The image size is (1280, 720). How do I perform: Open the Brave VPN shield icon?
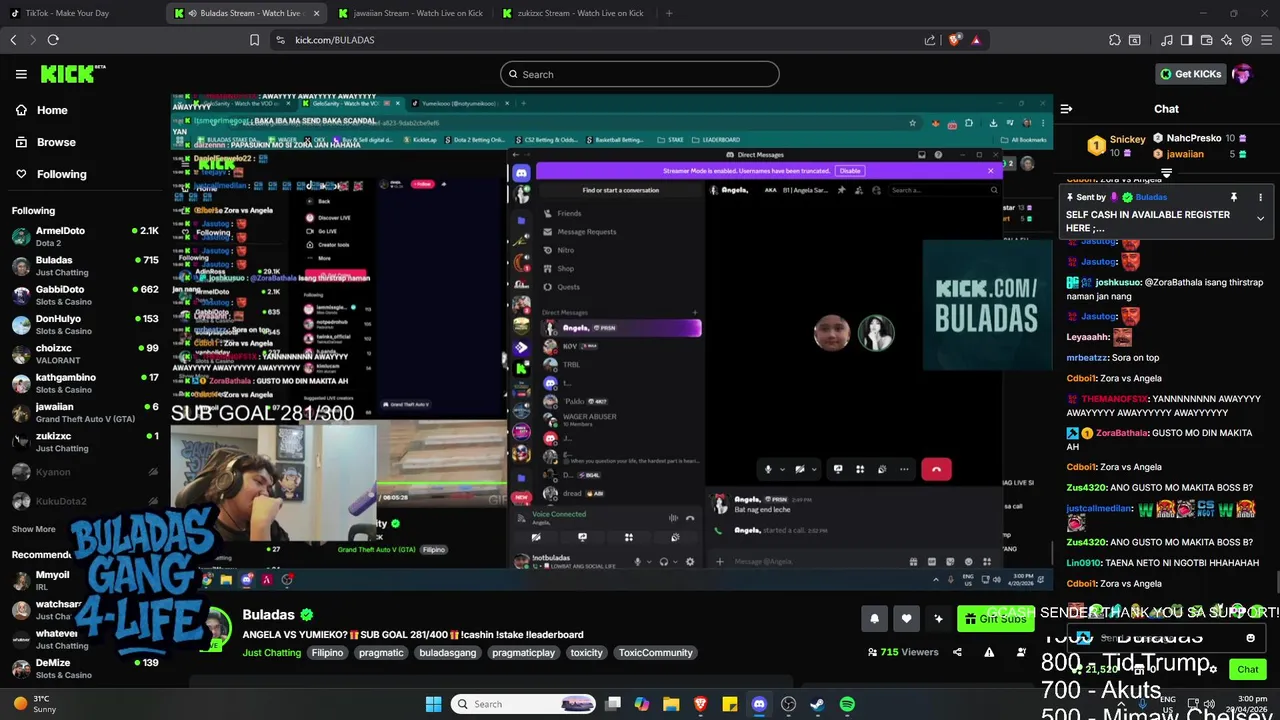point(1246,40)
